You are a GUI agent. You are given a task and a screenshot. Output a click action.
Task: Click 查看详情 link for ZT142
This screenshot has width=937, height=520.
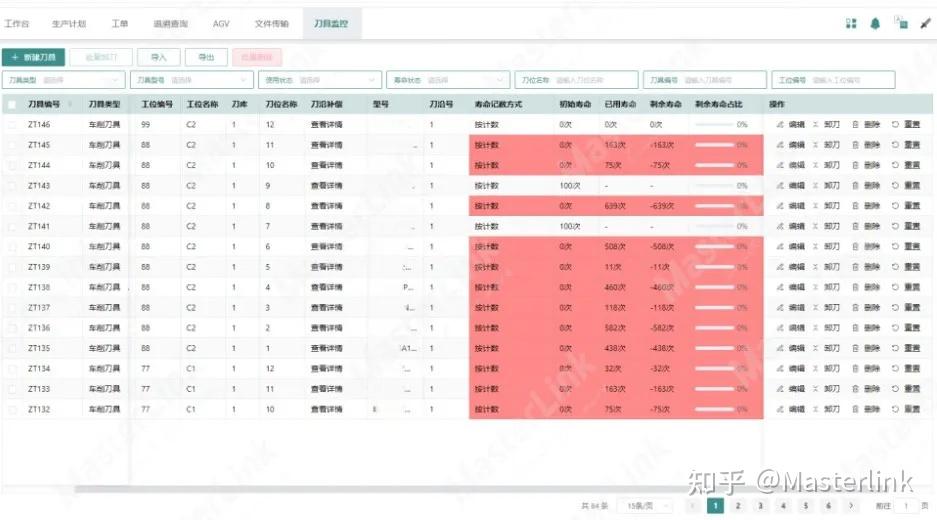(x=326, y=206)
